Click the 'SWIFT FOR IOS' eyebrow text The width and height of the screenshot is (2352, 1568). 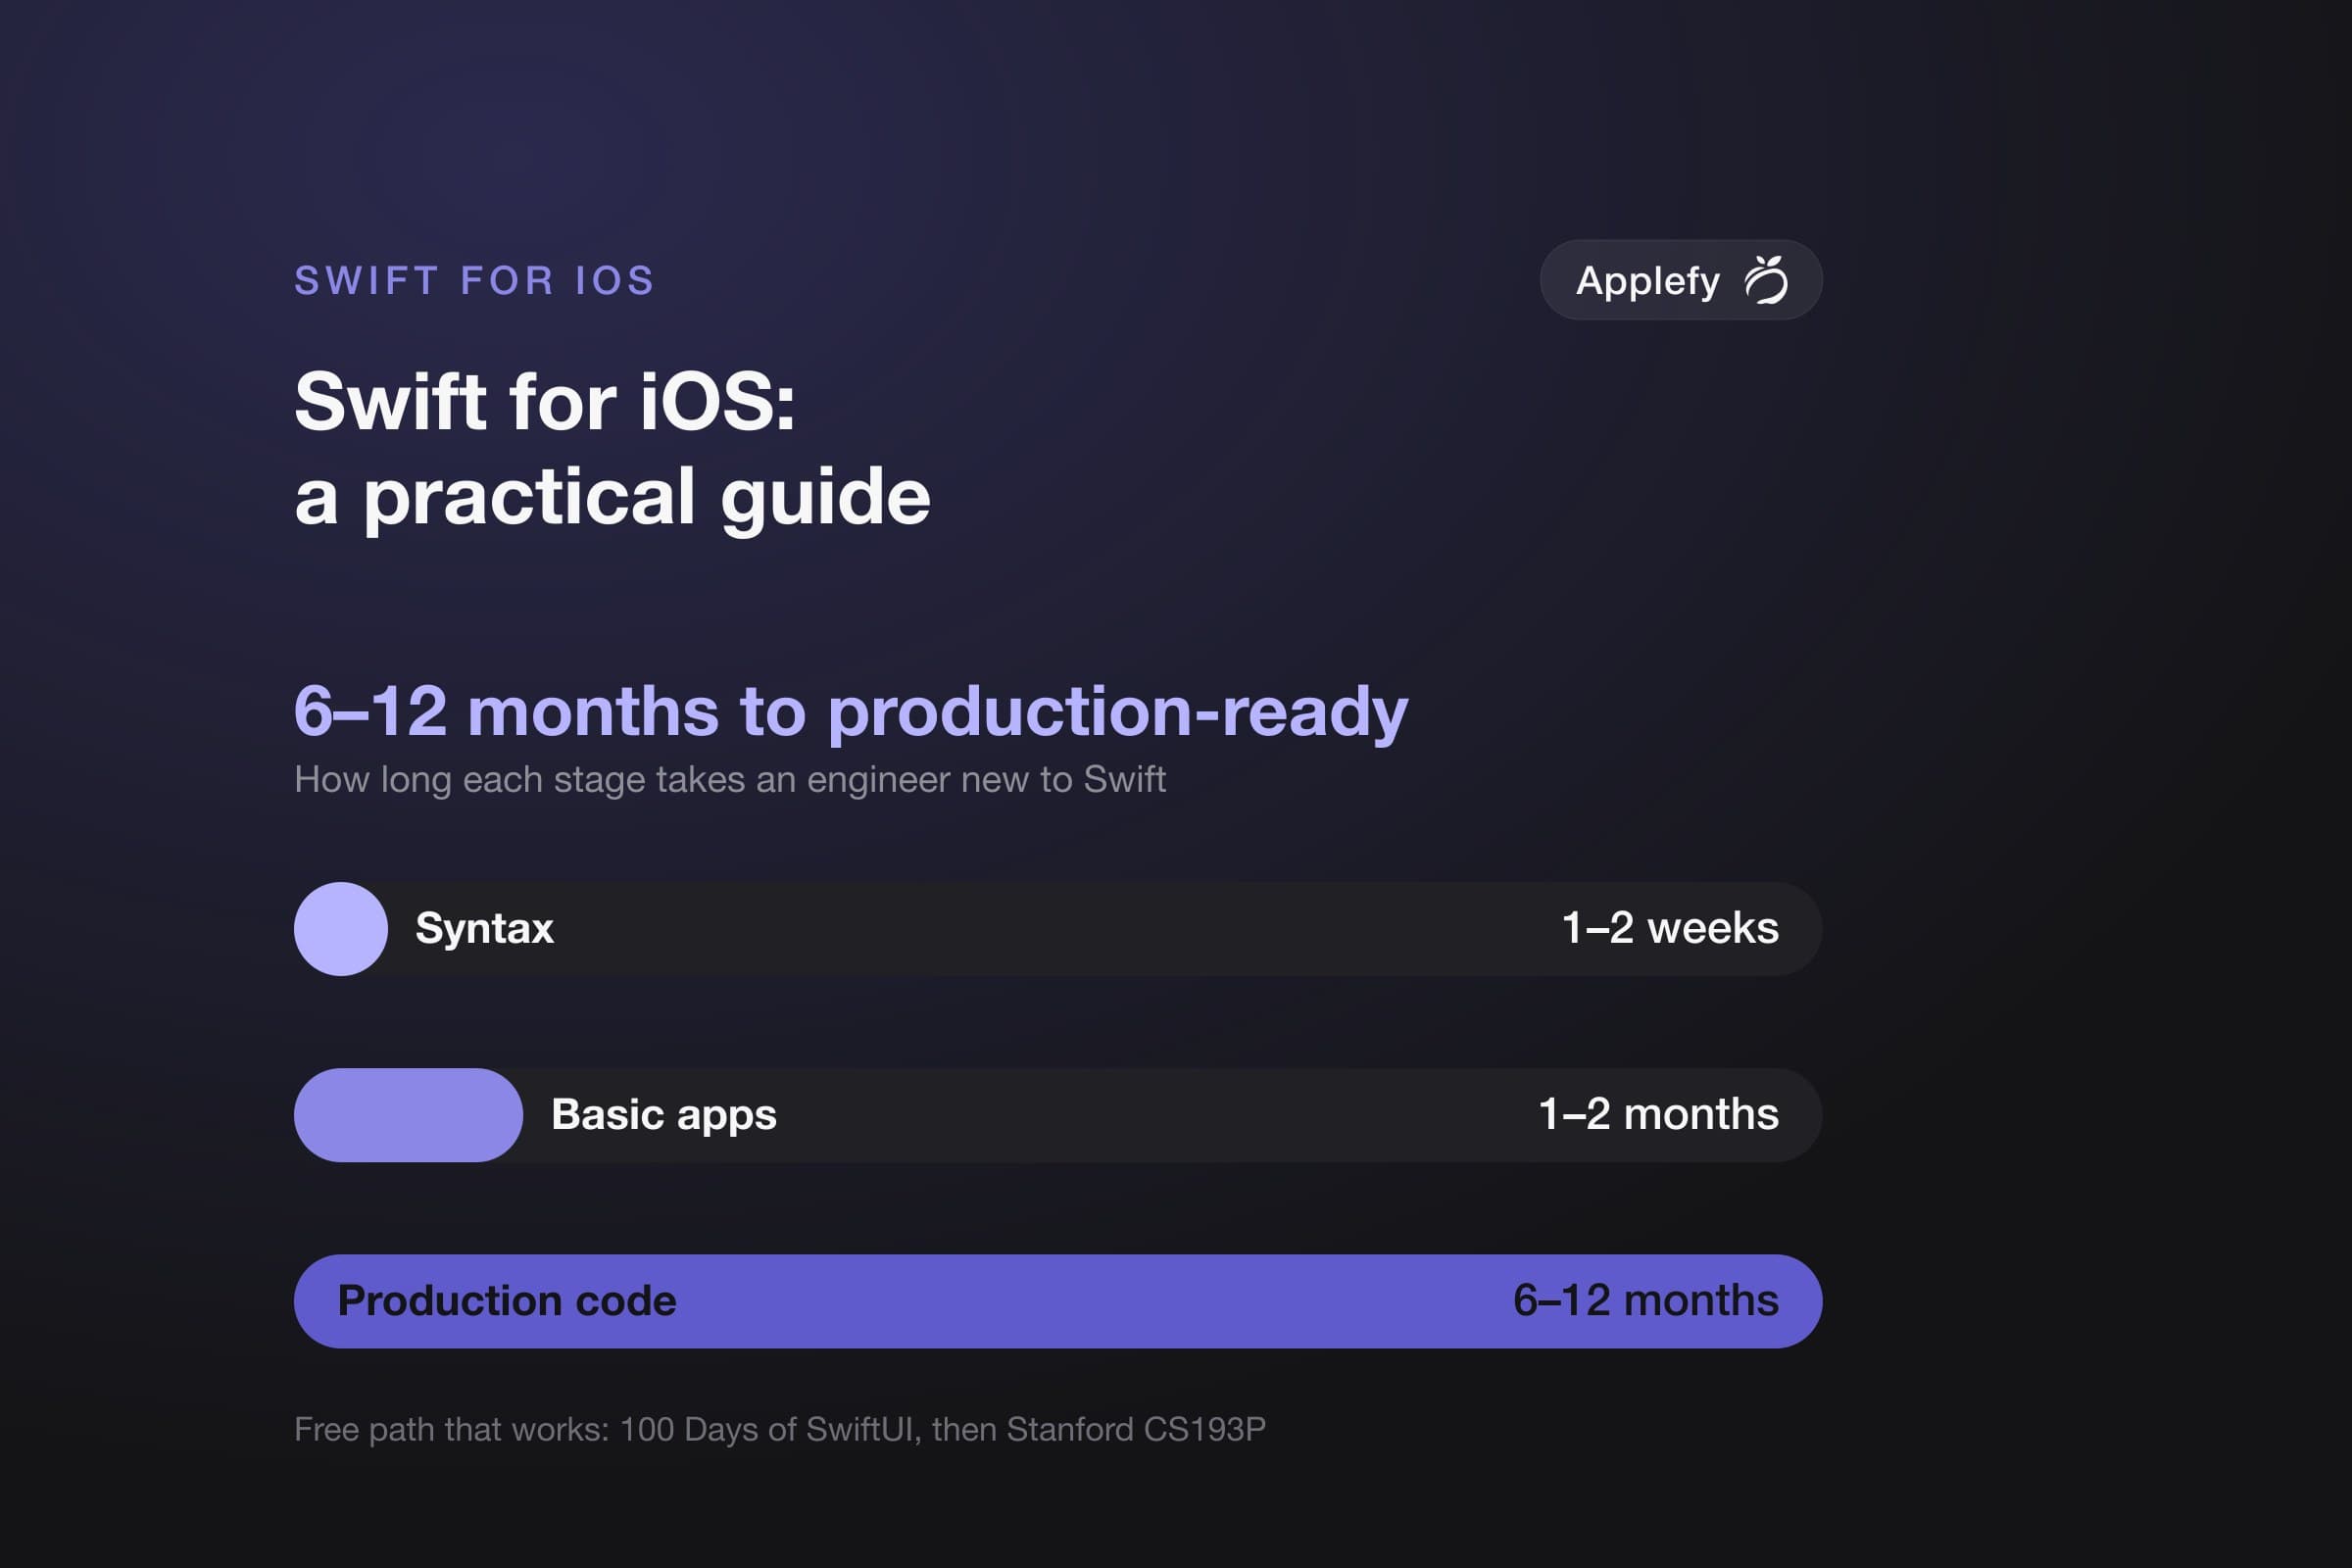(475, 281)
